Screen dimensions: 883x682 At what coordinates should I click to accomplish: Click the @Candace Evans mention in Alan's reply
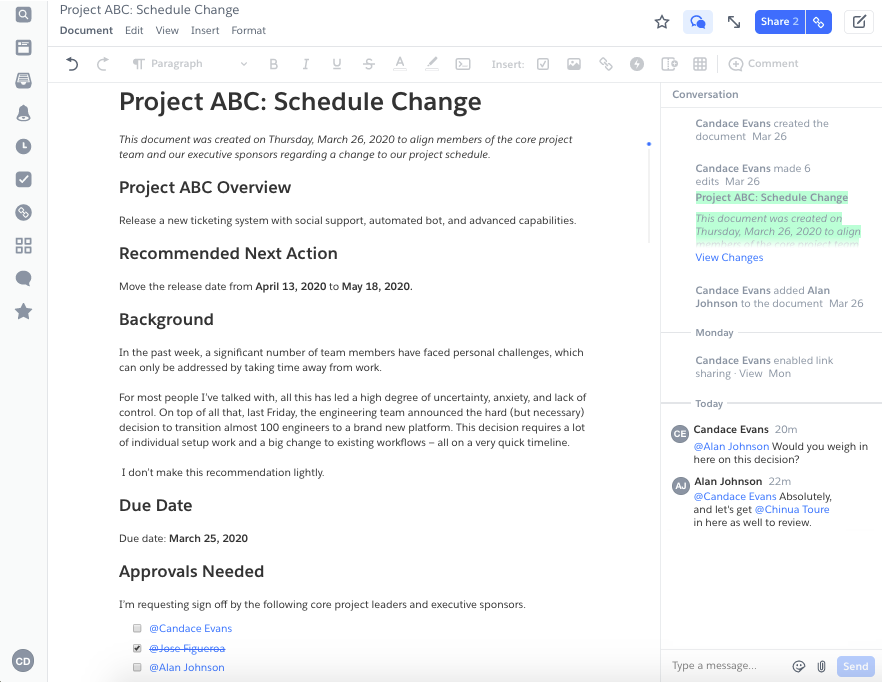click(735, 496)
